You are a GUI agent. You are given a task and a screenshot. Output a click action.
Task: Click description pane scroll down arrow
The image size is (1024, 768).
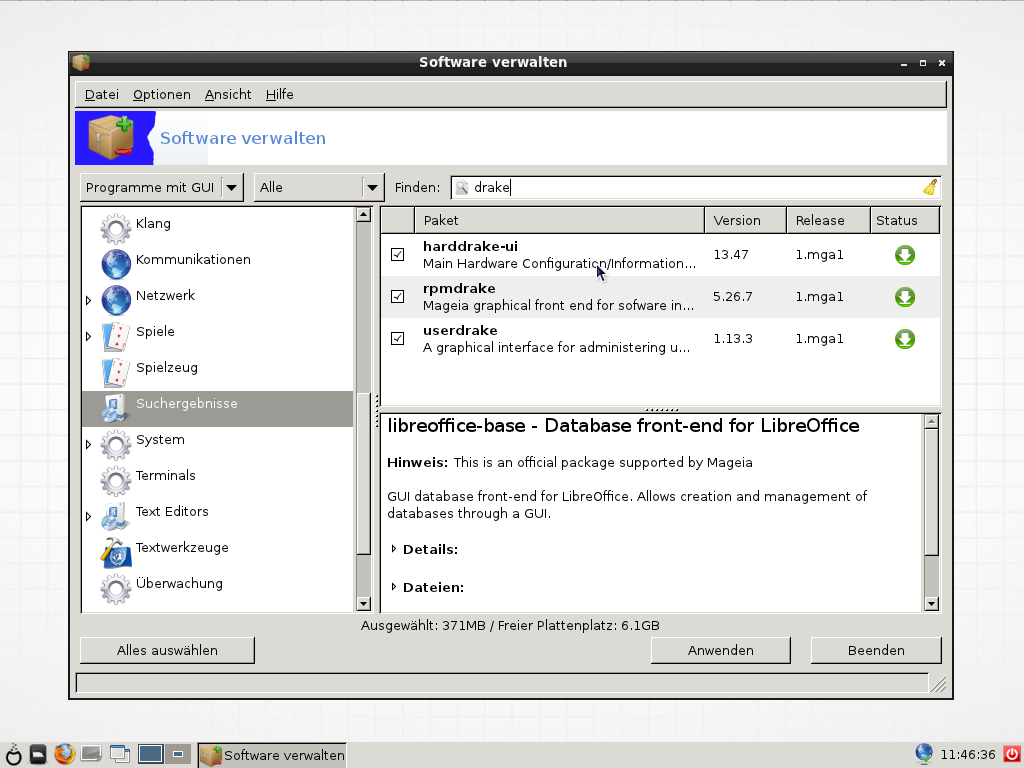pos(932,604)
